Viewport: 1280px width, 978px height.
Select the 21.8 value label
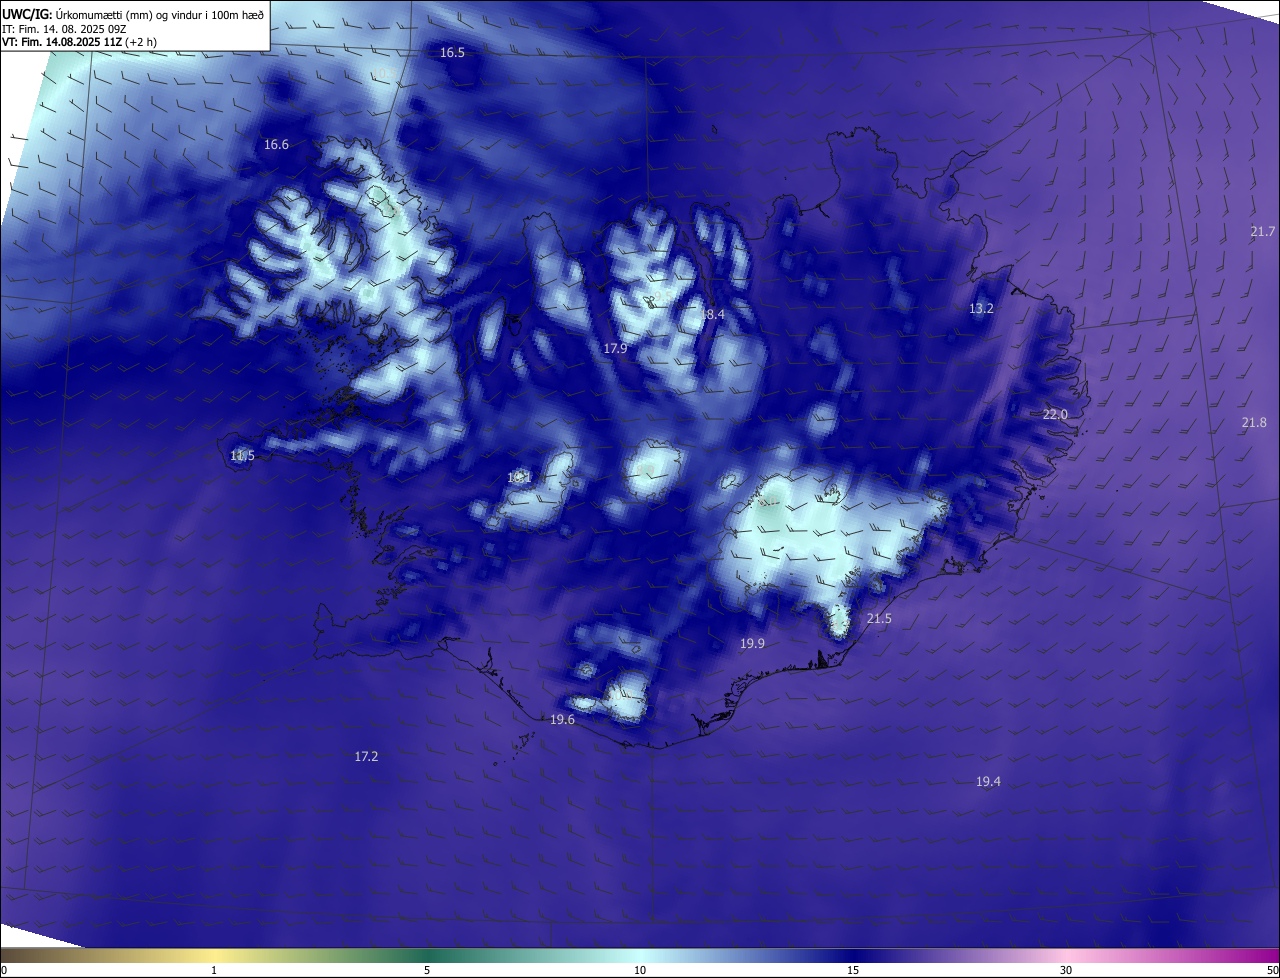(1254, 423)
